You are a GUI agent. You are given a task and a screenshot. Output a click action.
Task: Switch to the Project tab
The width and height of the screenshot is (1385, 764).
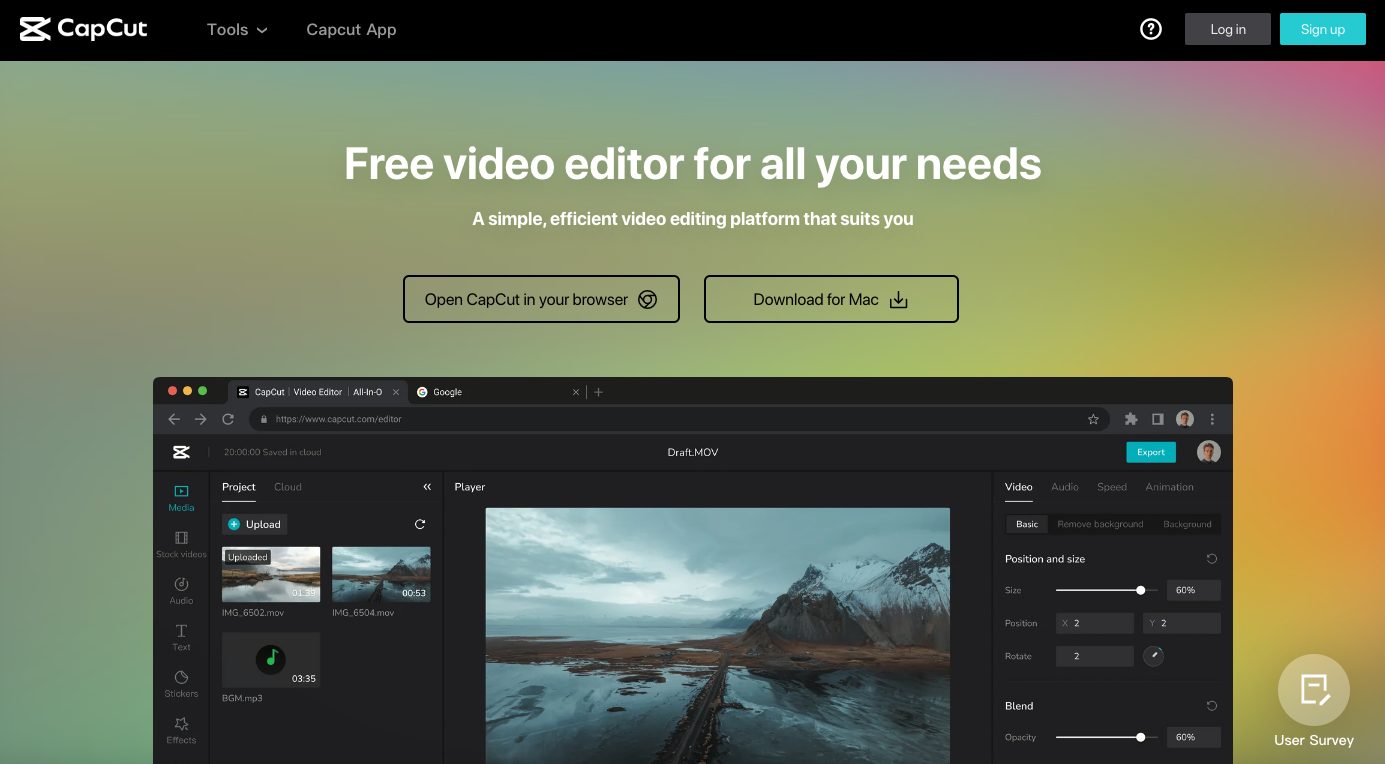pyautogui.click(x=239, y=487)
